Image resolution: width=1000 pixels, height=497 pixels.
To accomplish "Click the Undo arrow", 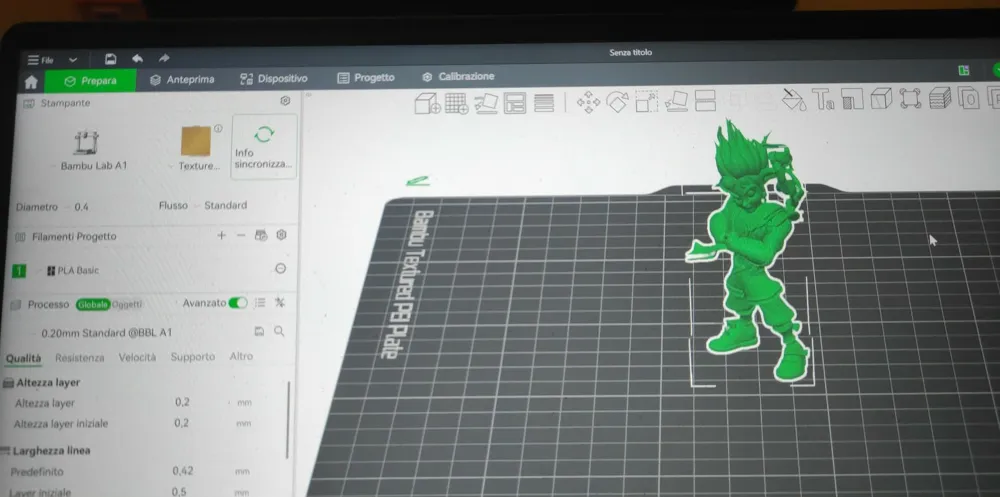I will (137, 59).
